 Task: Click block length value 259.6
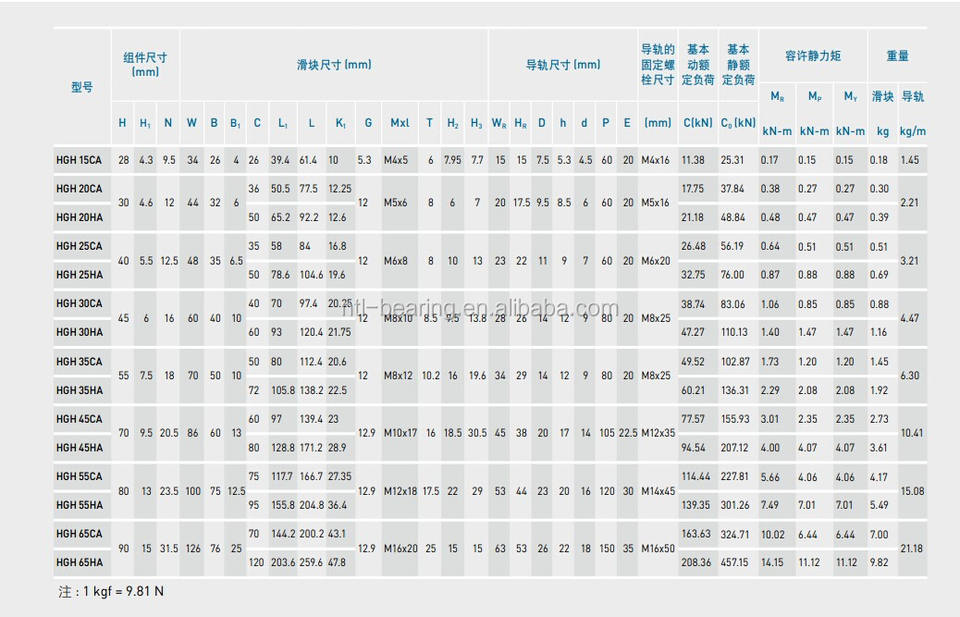tap(311, 563)
